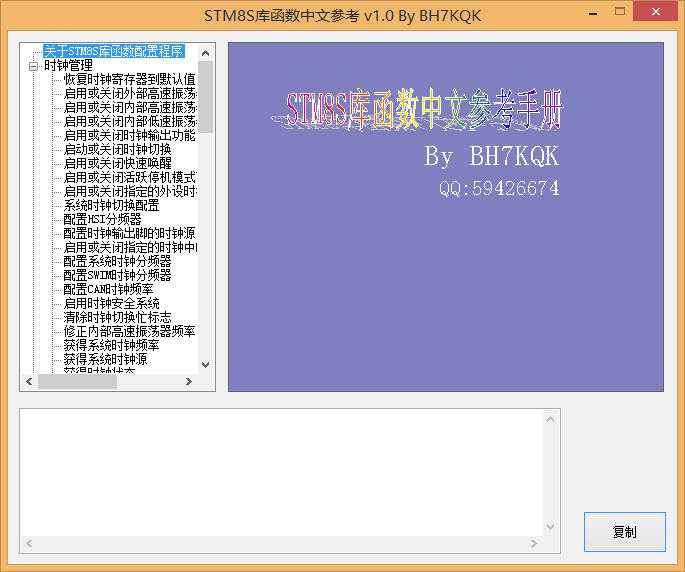Image resolution: width=685 pixels, height=572 pixels.
Task: Click tree horizontal scrollbar thumb
Action: (77, 381)
